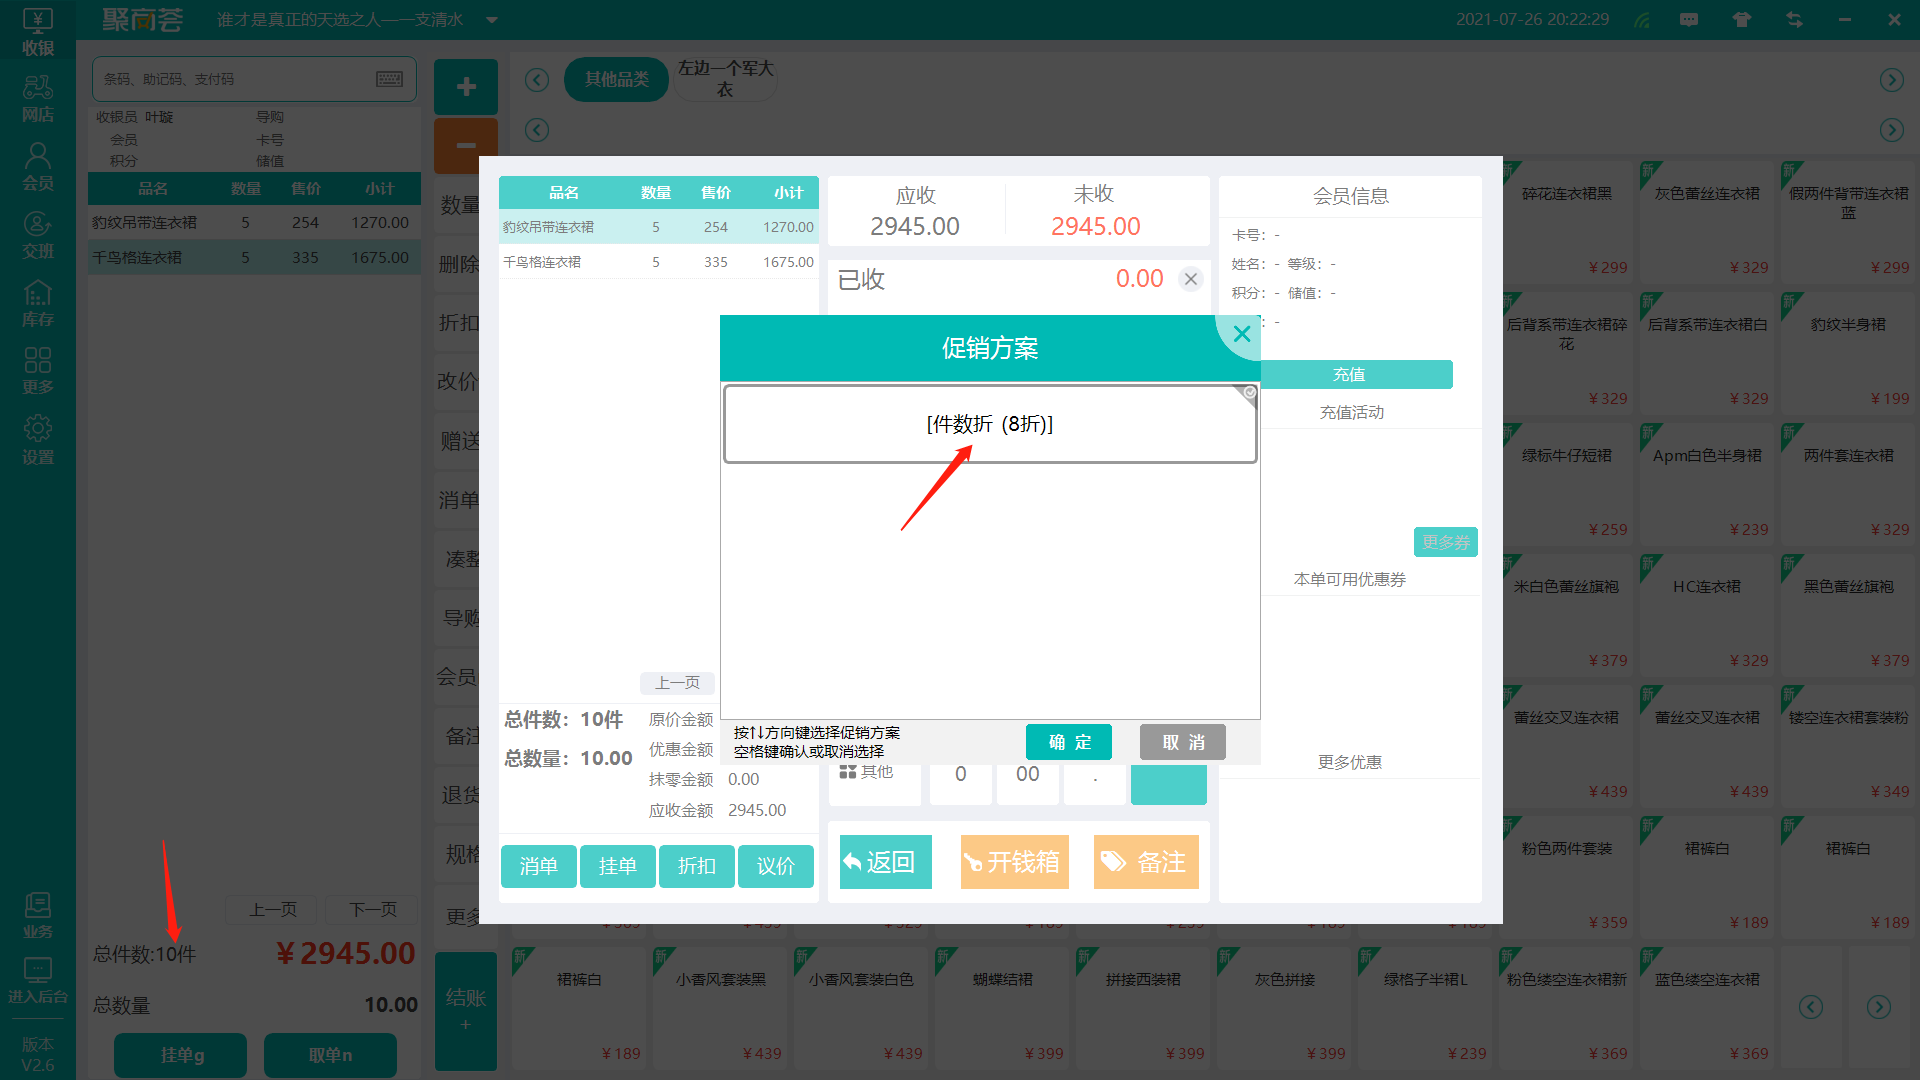The image size is (1920, 1080).
Task: Open the skin theme shirt icon
Action: click(x=1742, y=20)
